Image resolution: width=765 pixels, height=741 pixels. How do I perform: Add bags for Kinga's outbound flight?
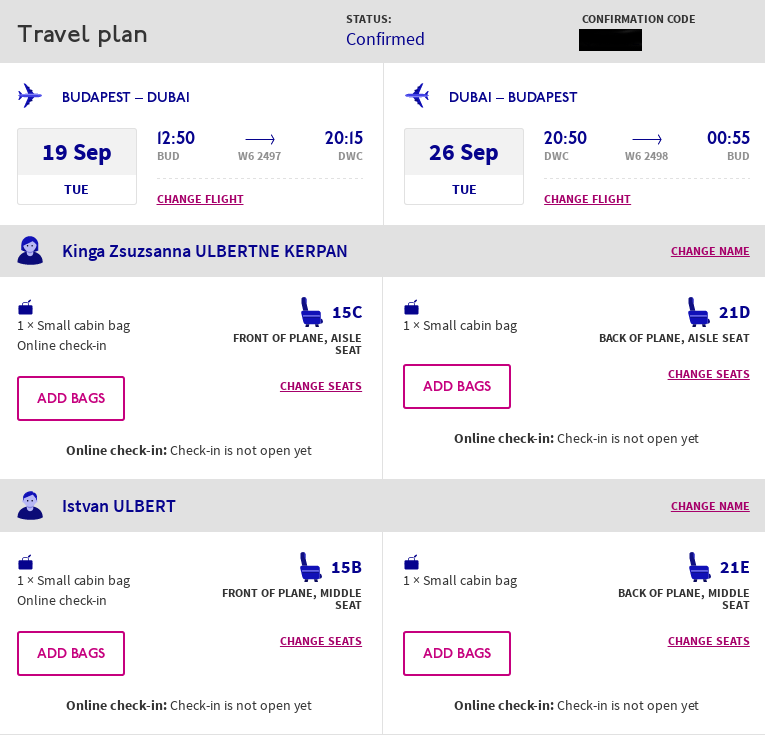[71, 398]
